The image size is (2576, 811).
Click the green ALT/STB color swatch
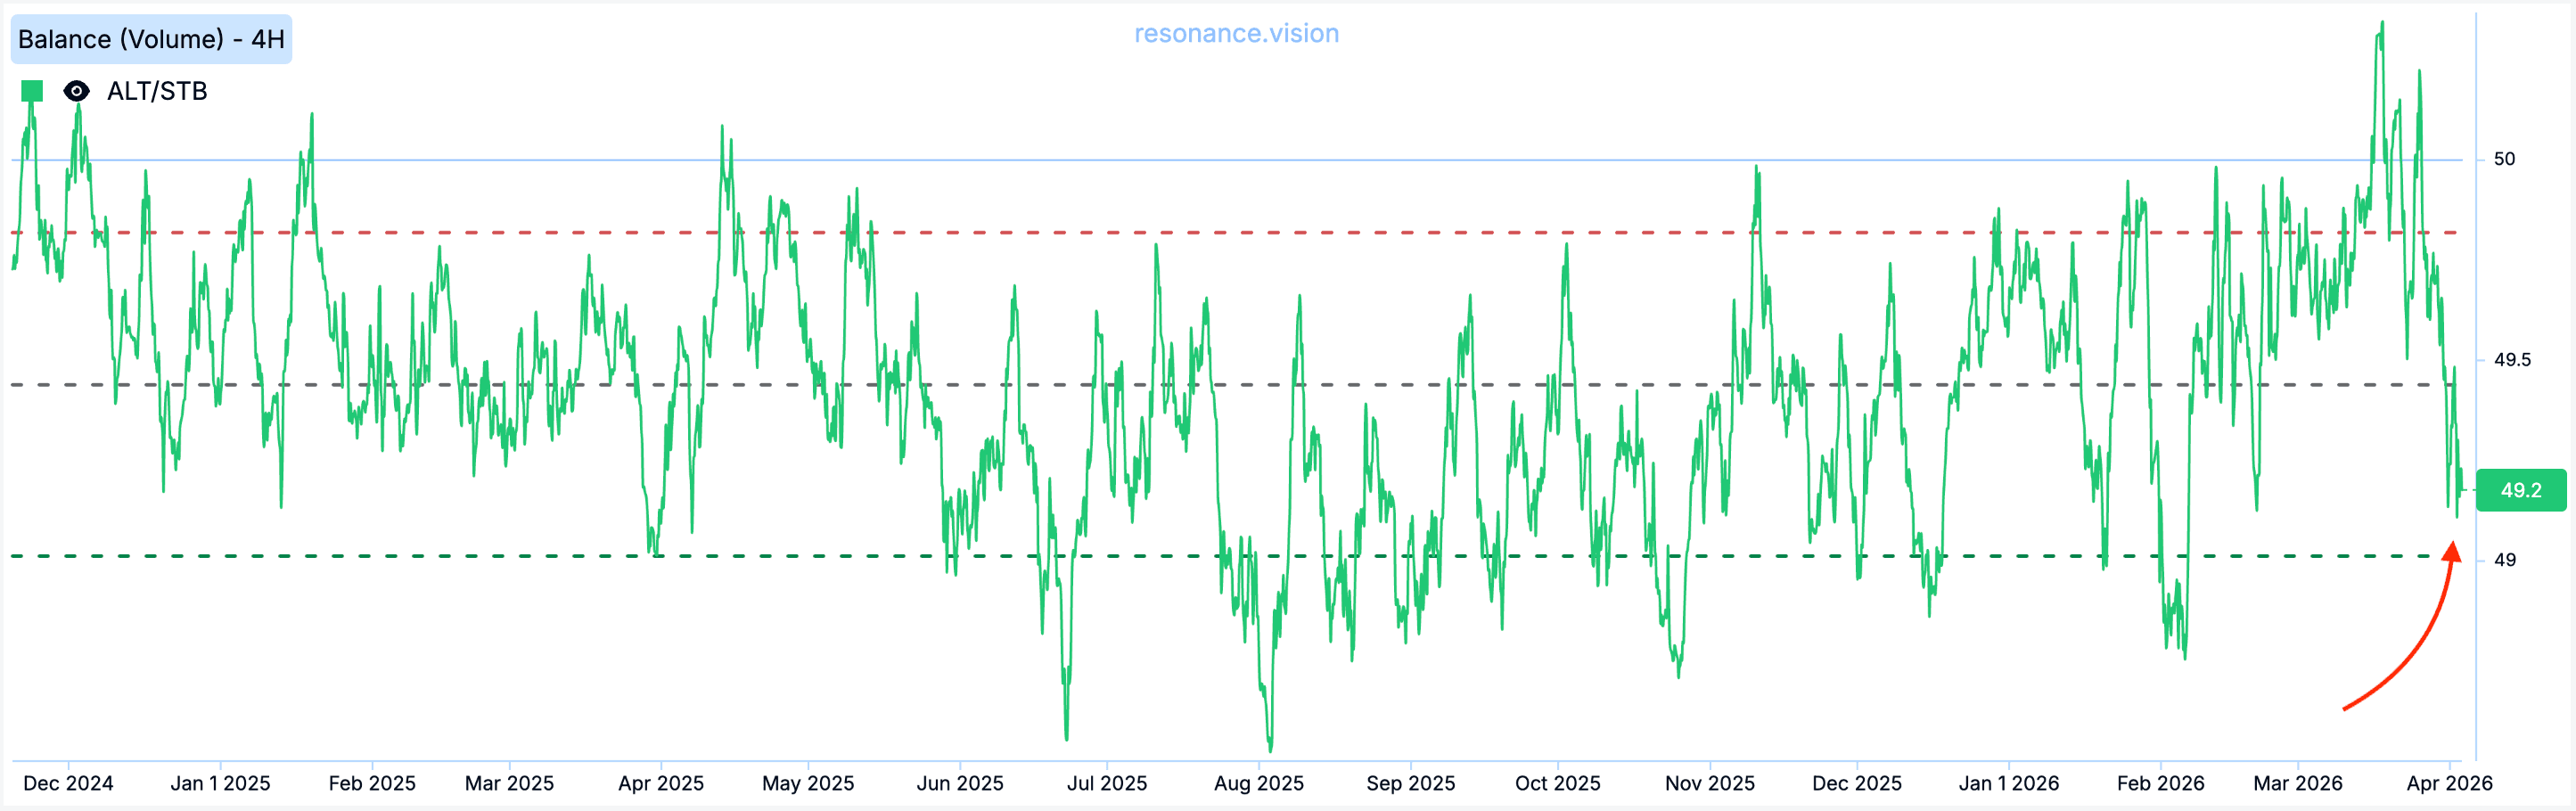[x=32, y=91]
